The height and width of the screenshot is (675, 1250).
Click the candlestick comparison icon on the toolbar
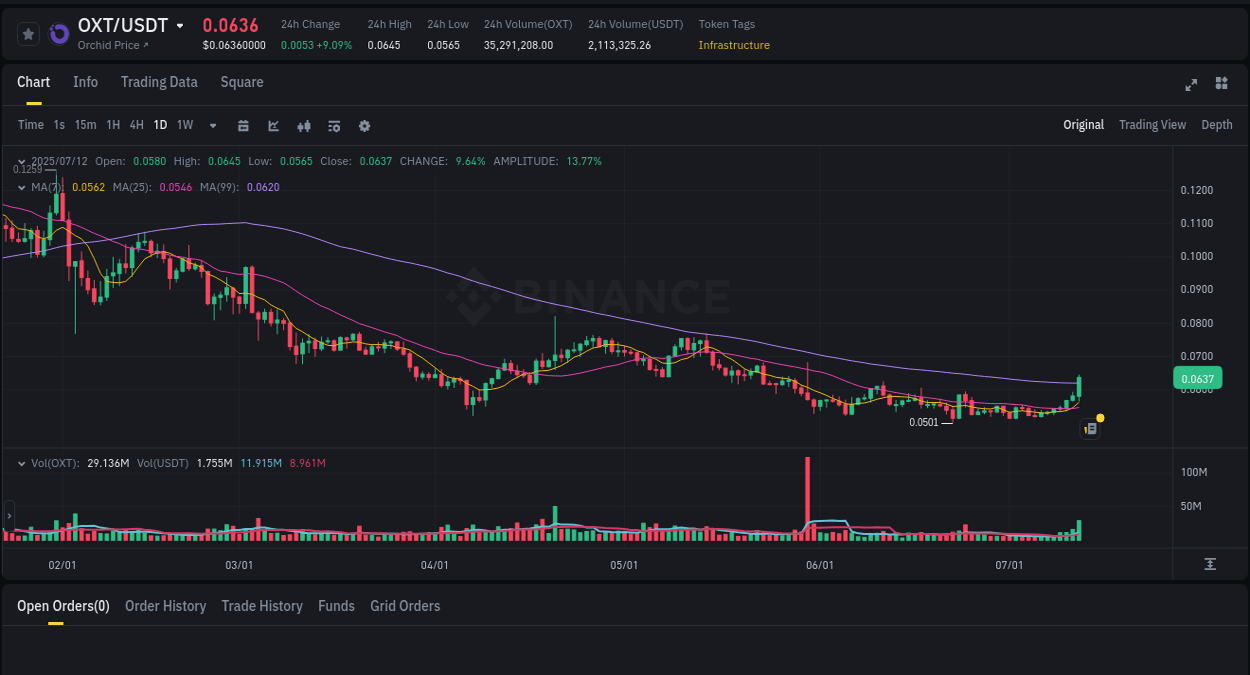pyautogui.click(x=303, y=126)
